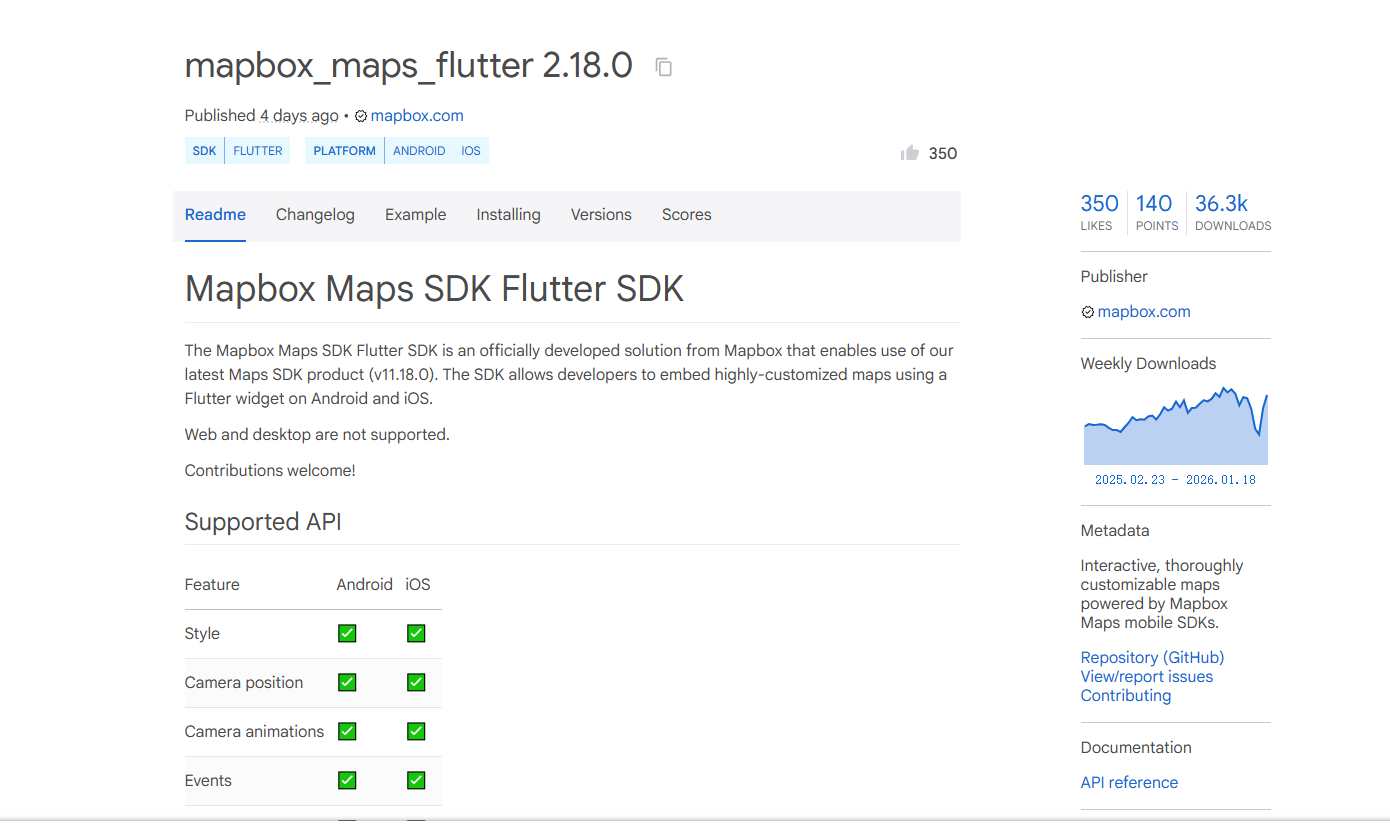1390x832 pixels.
Task: Click the Android checkmark for Events
Action: click(347, 780)
